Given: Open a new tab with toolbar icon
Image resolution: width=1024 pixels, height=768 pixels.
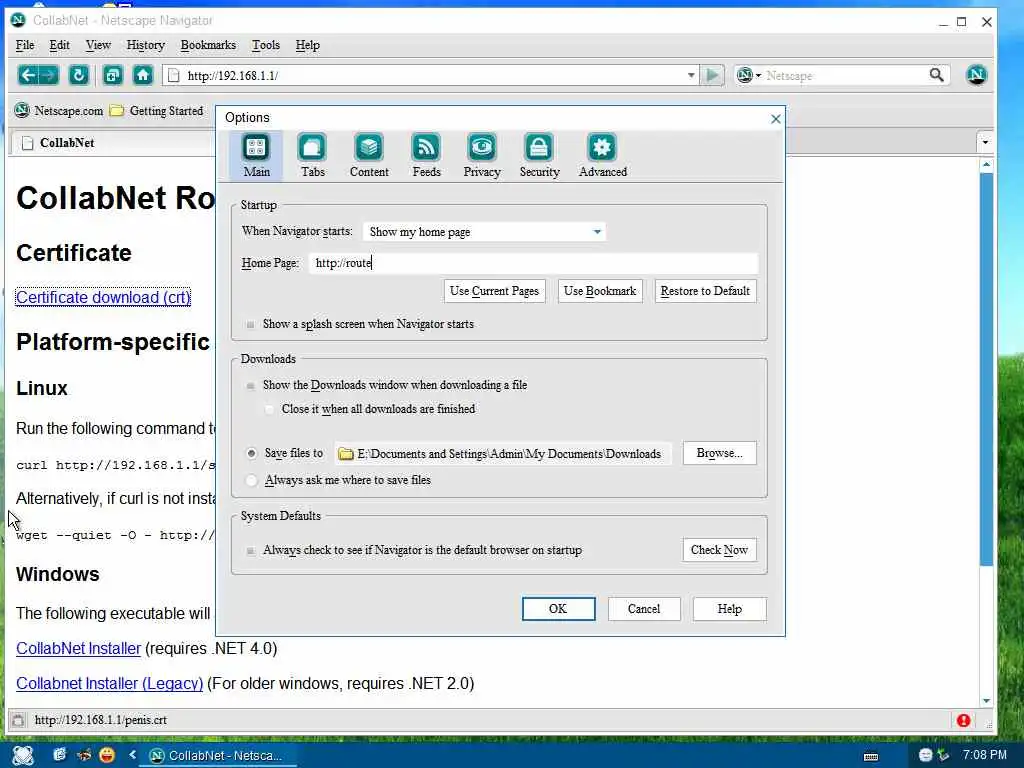Looking at the screenshot, I should click(x=112, y=75).
